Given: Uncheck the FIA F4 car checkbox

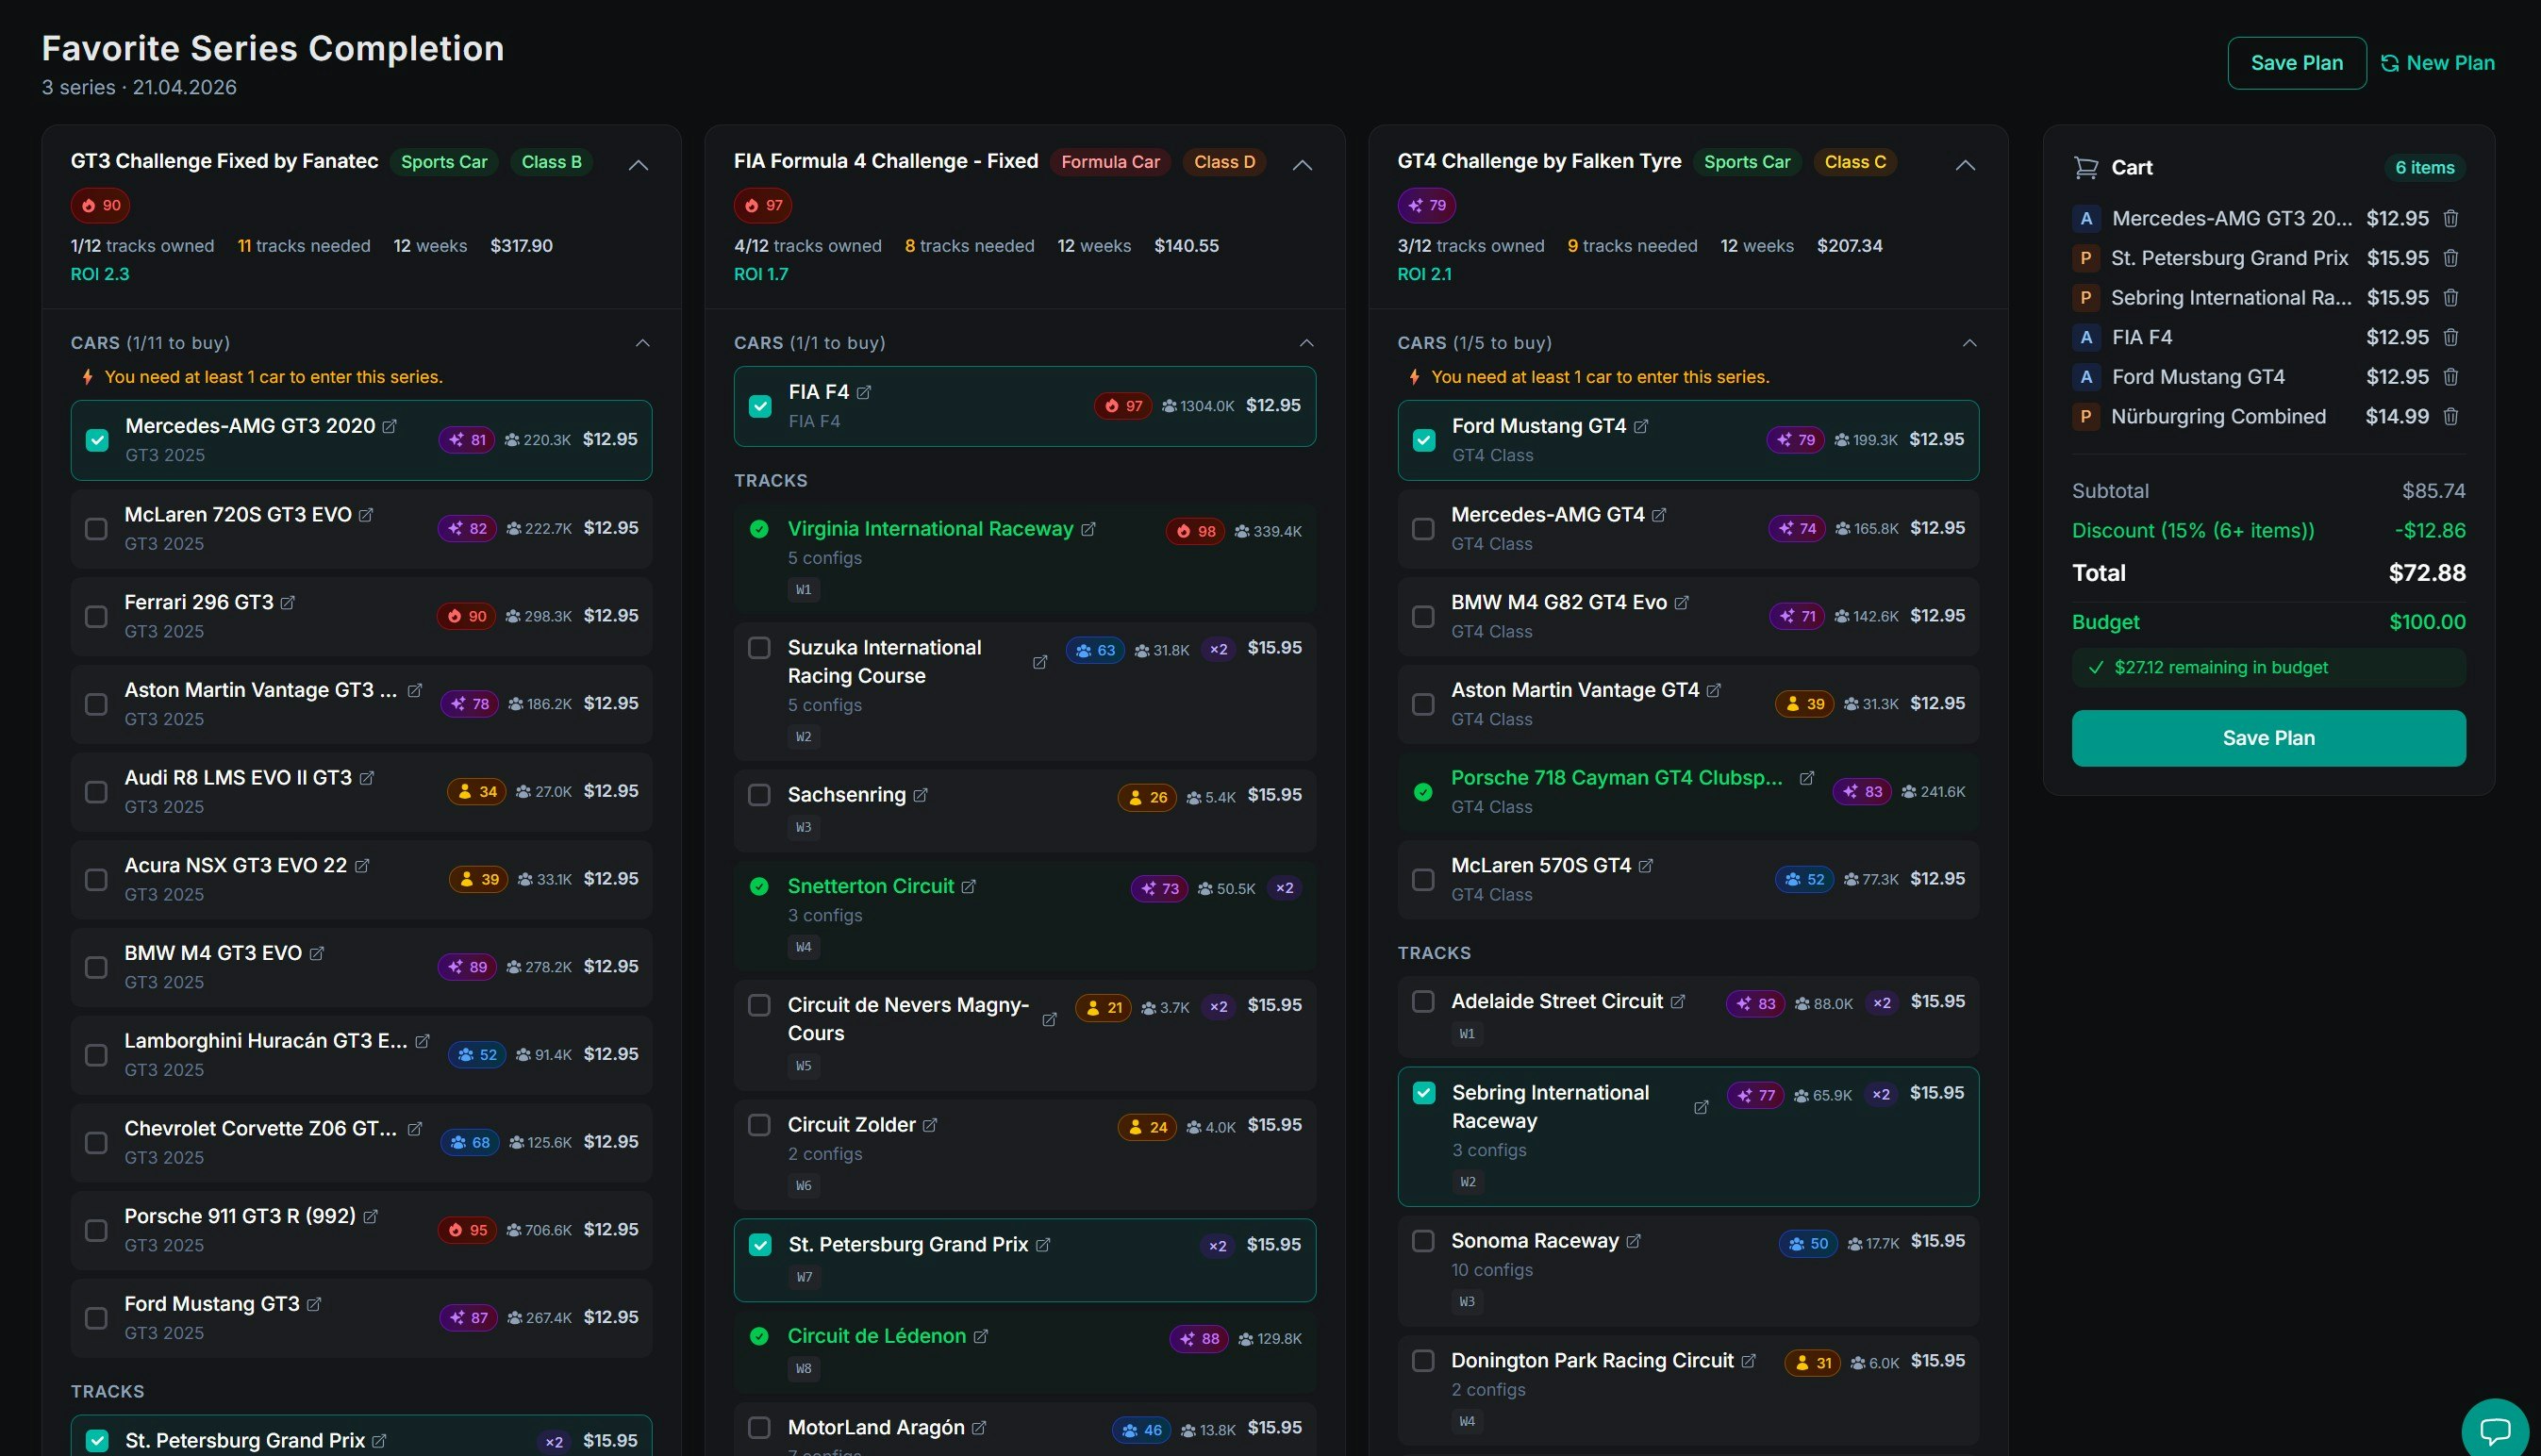Looking at the screenshot, I should tap(760, 406).
